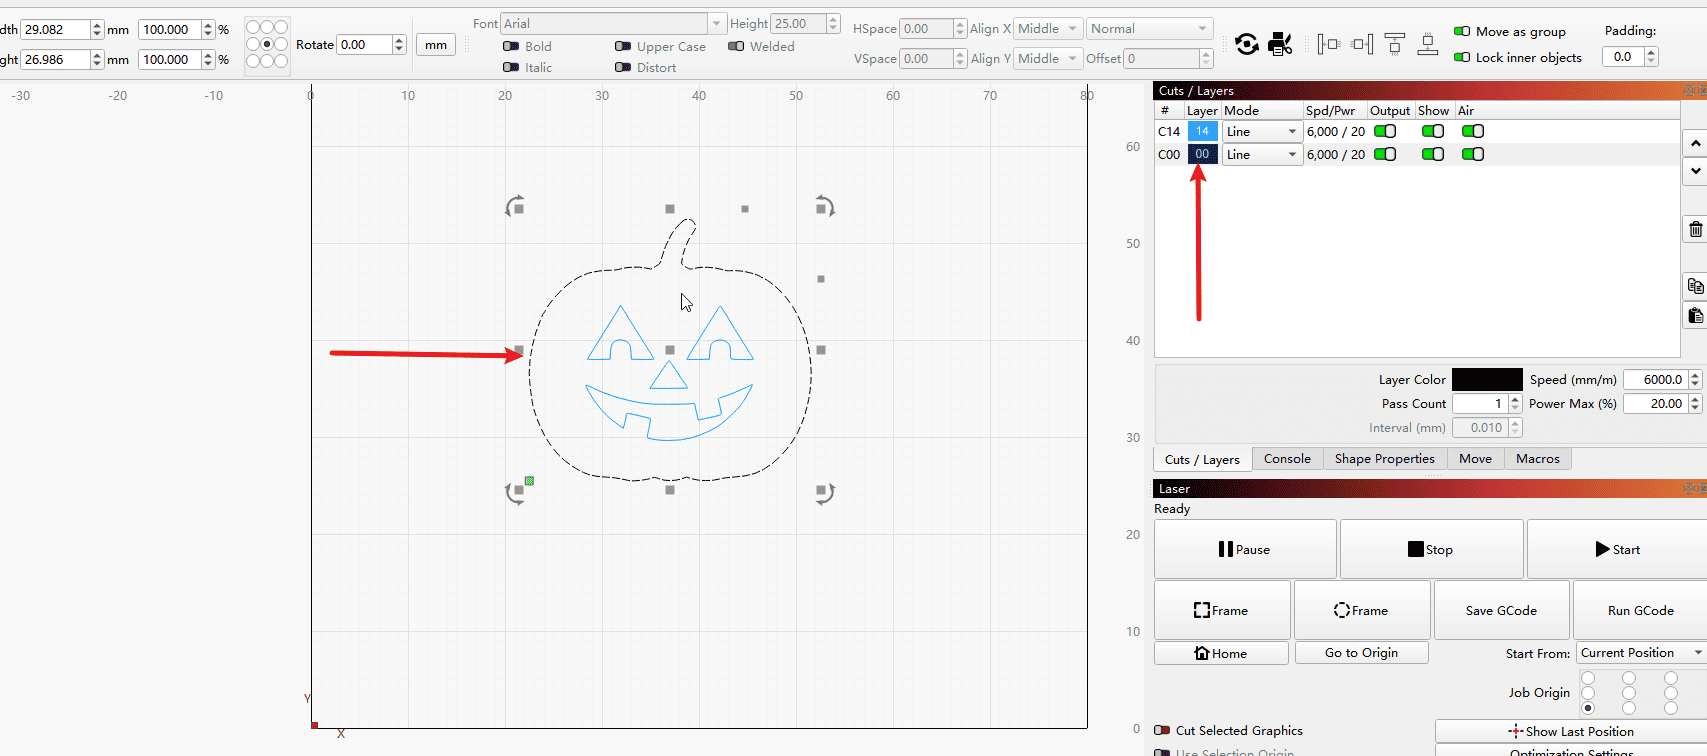The width and height of the screenshot is (1707, 756).
Task: Delete the selected layer with the trash icon
Action: [x=1695, y=229]
